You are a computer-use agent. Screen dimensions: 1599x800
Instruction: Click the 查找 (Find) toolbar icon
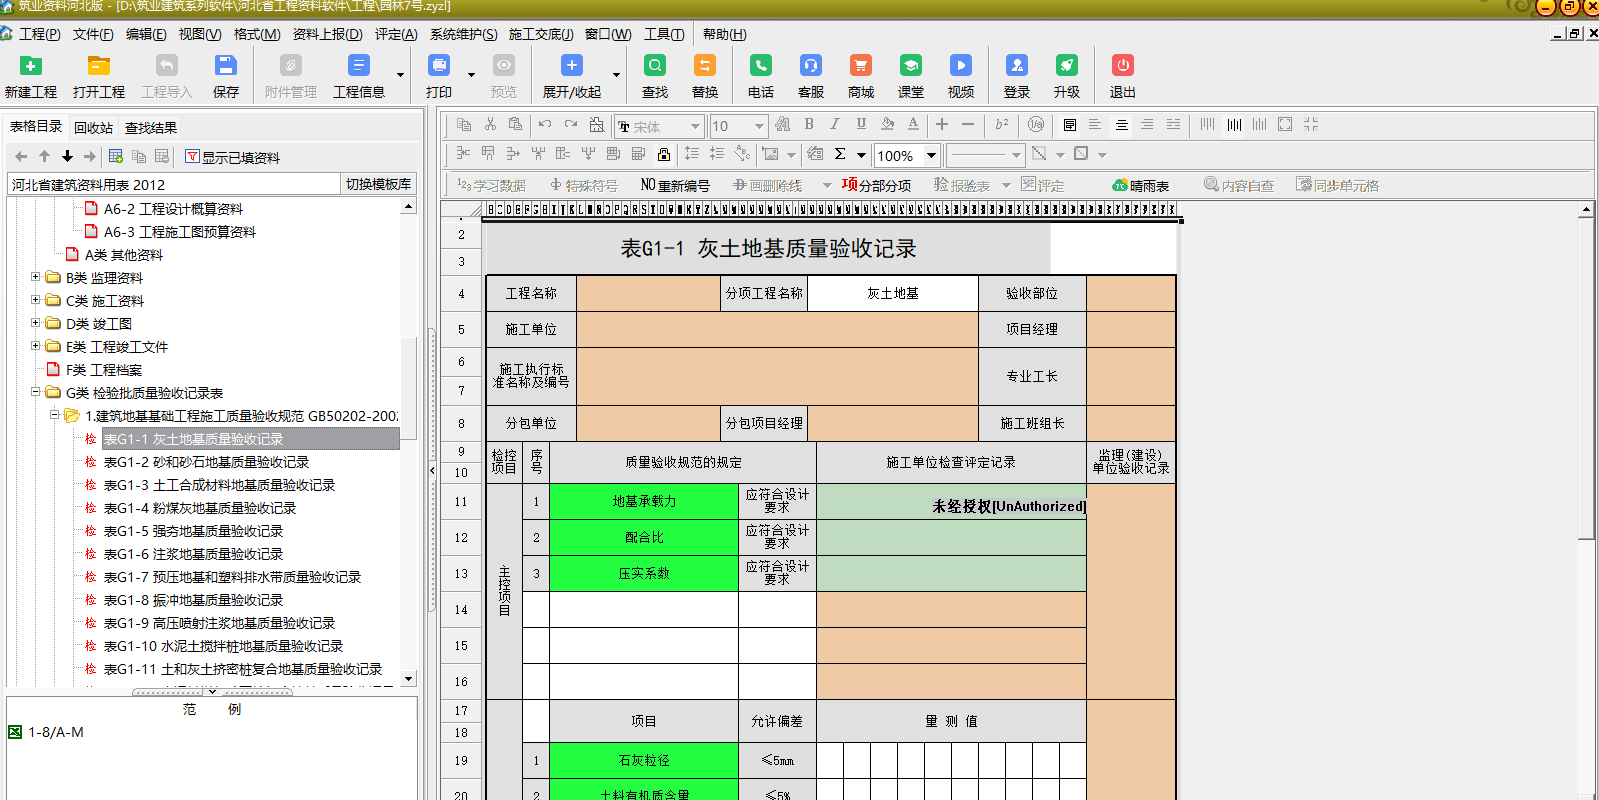pyautogui.click(x=655, y=76)
